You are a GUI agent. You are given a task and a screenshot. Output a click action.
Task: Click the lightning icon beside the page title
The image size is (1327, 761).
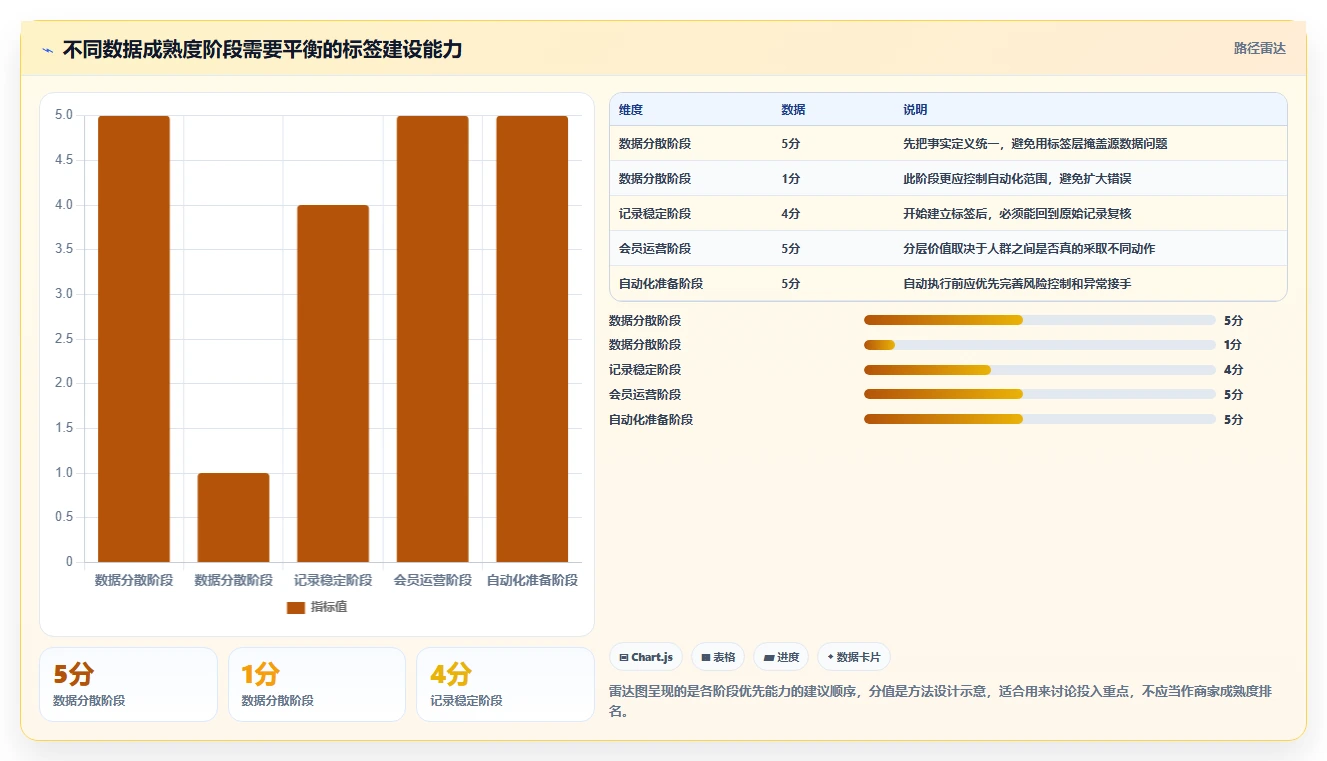point(47,50)
